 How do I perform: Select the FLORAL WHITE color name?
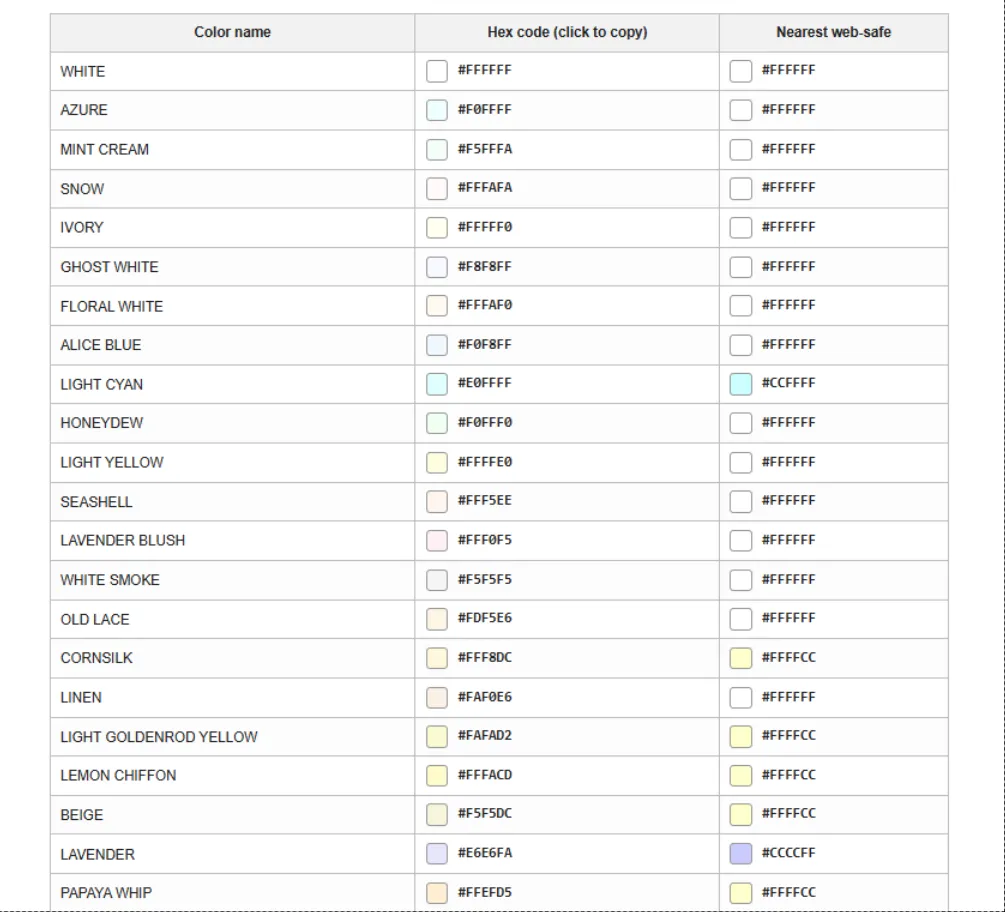[112, 306]
